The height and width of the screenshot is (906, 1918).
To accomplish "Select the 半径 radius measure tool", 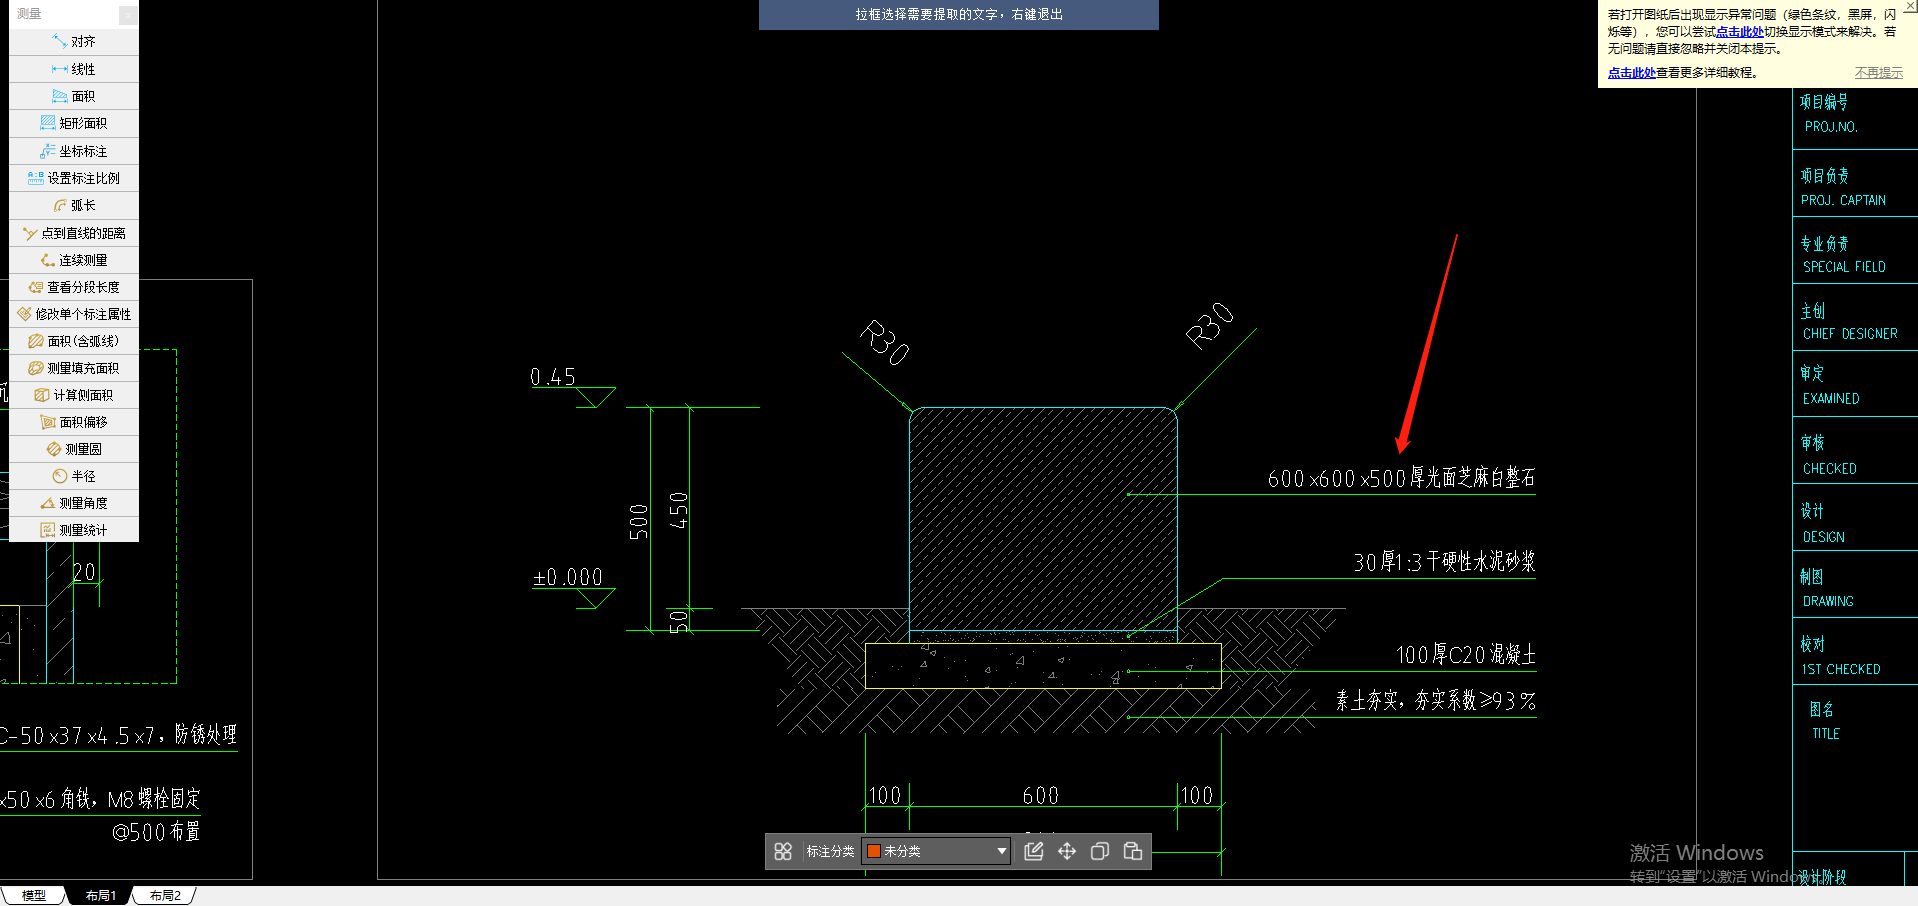I will [74, 476].
